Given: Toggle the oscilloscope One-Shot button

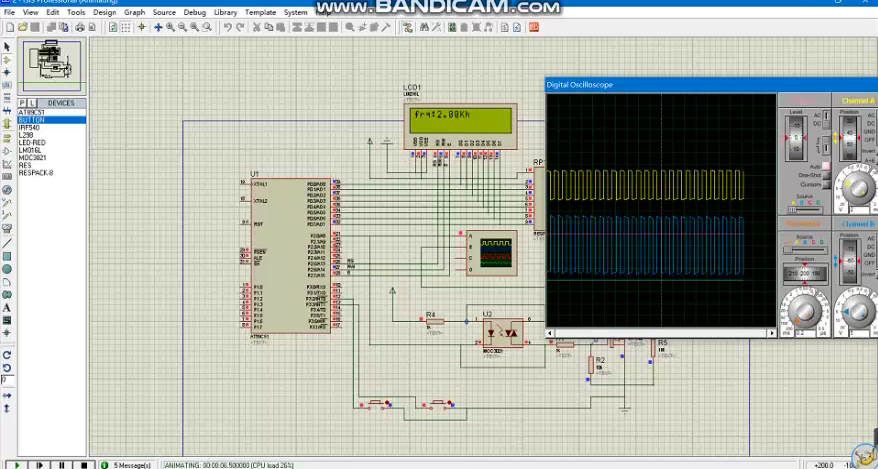Looking at the screenshot, I should click(x=826, y=176).
